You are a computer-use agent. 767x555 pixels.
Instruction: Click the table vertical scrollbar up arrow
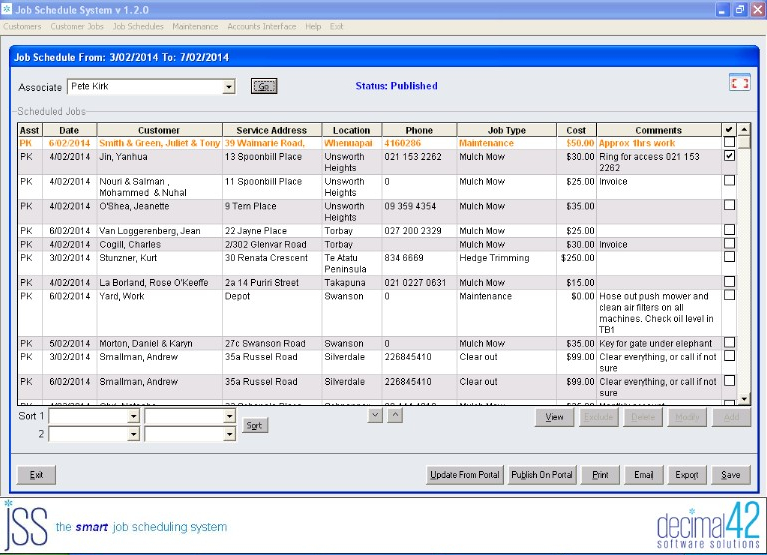point(744,130)
